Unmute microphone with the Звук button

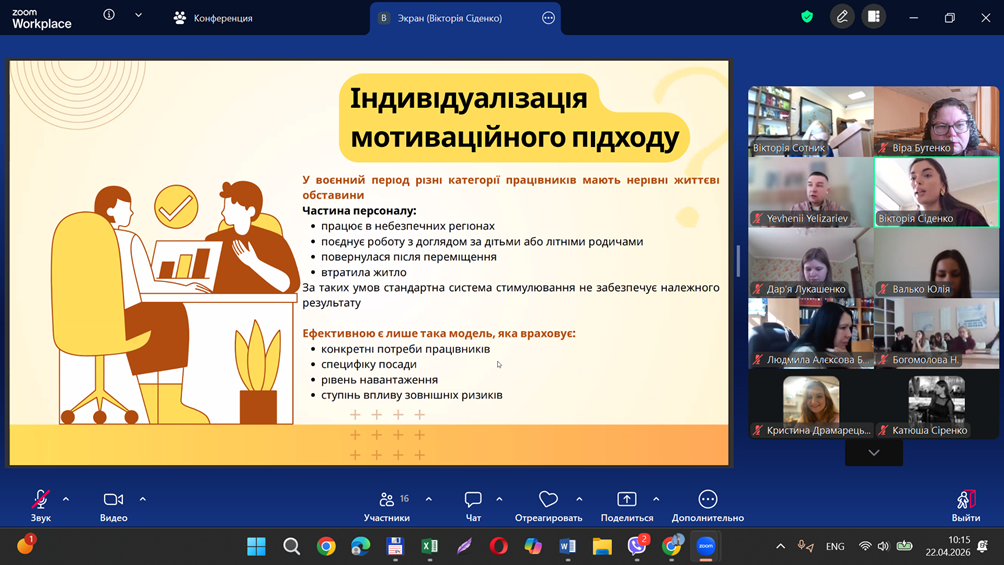click(40, 505)
